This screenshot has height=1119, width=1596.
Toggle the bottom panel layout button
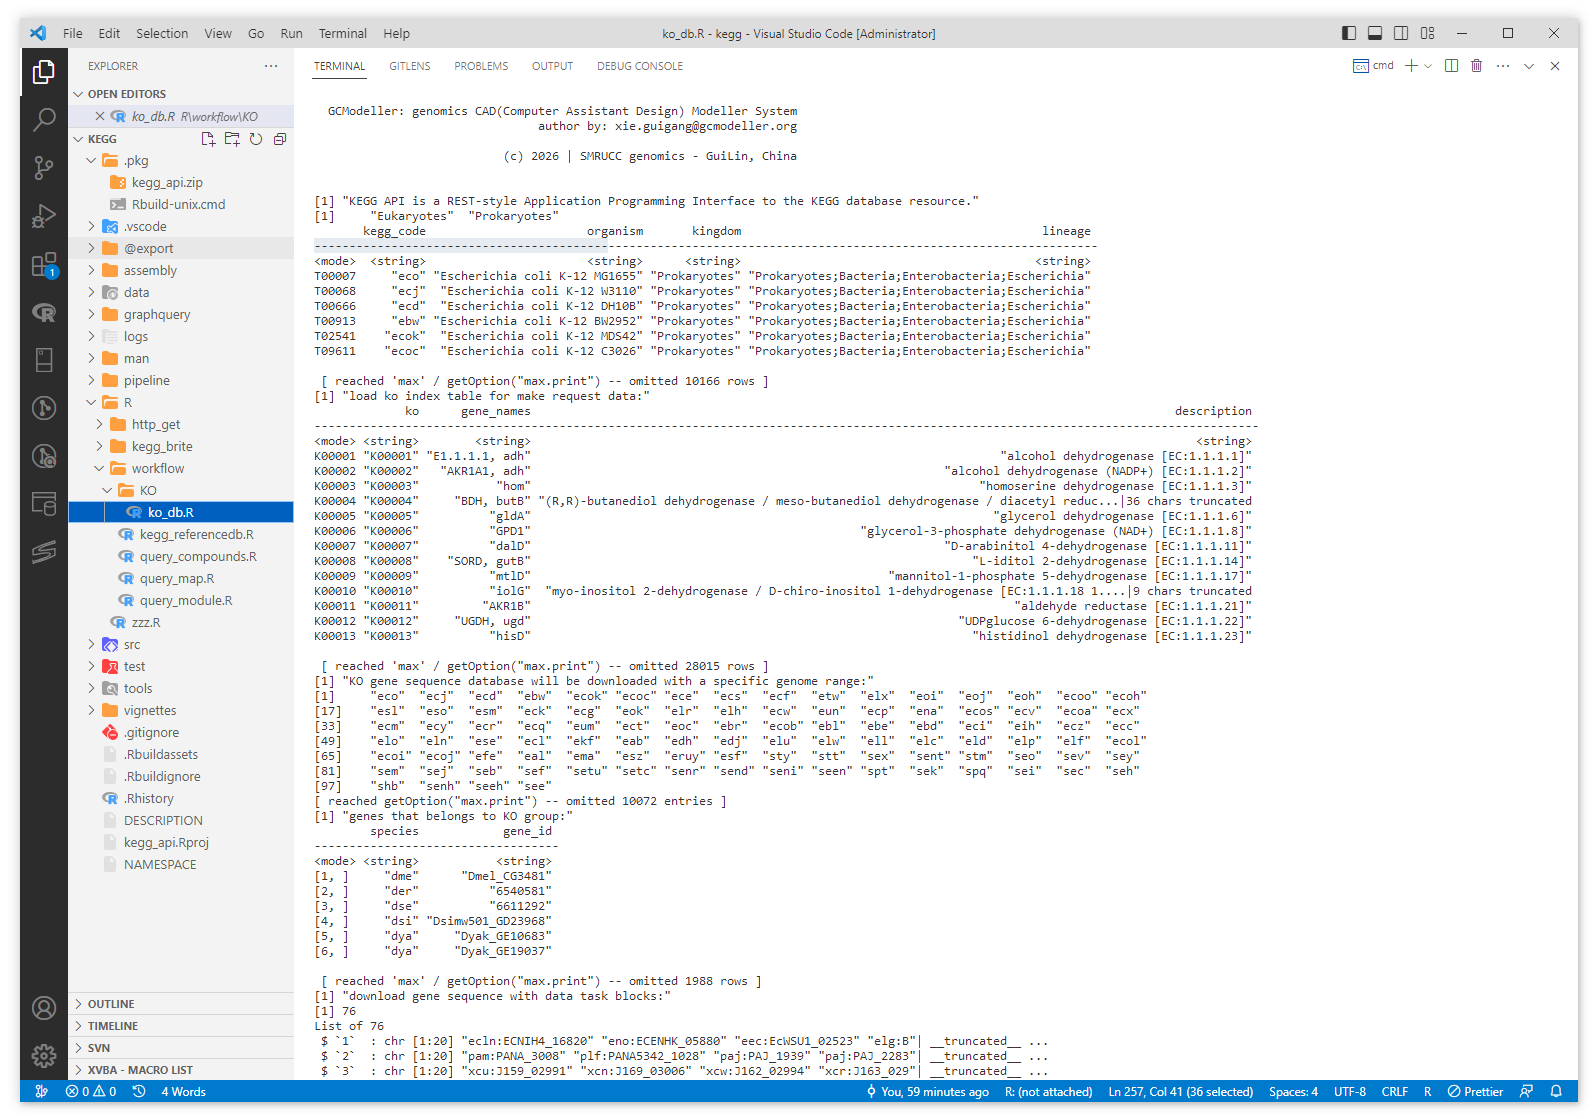pos(1375,33)
